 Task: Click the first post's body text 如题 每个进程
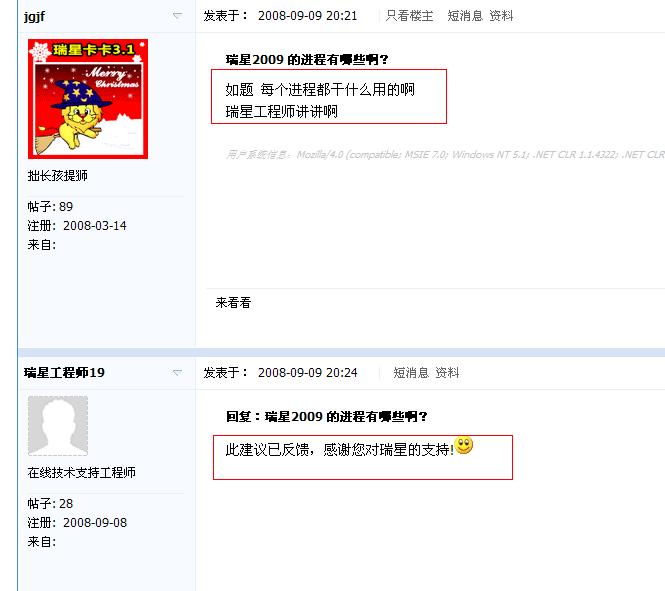click(320, 89)
